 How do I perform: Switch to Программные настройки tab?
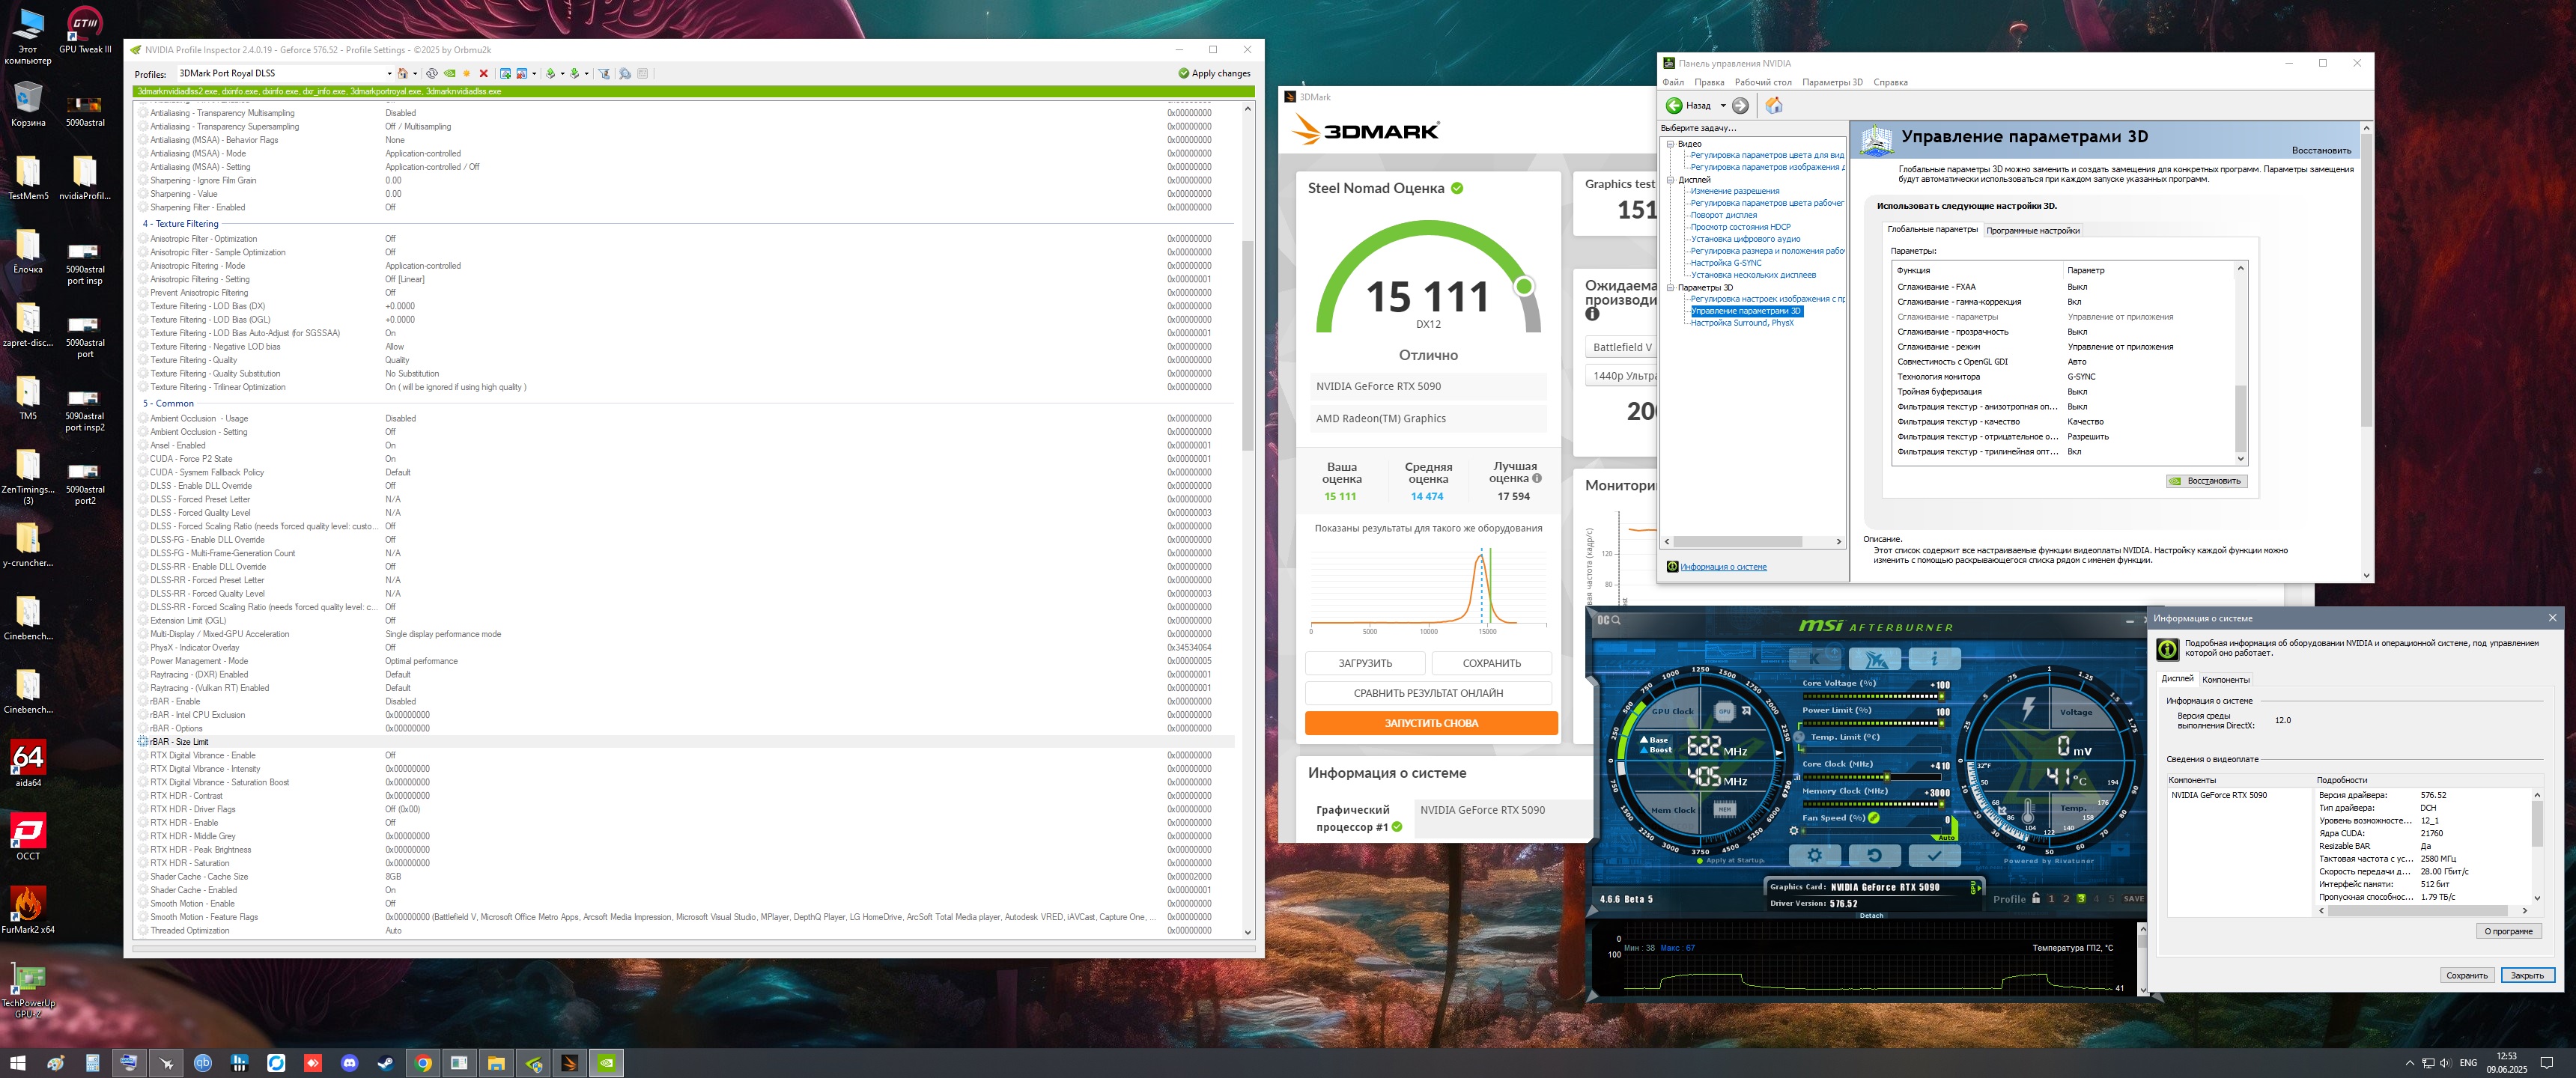[2032, 230]
